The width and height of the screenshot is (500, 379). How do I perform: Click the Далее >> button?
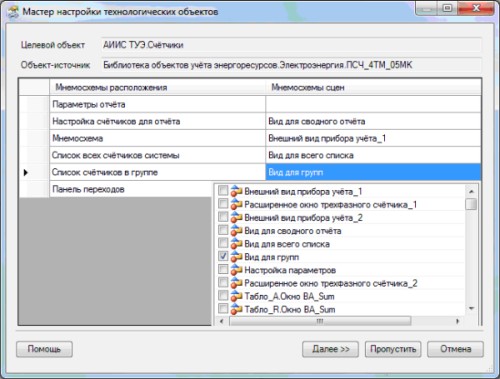(x=330, y=349)
